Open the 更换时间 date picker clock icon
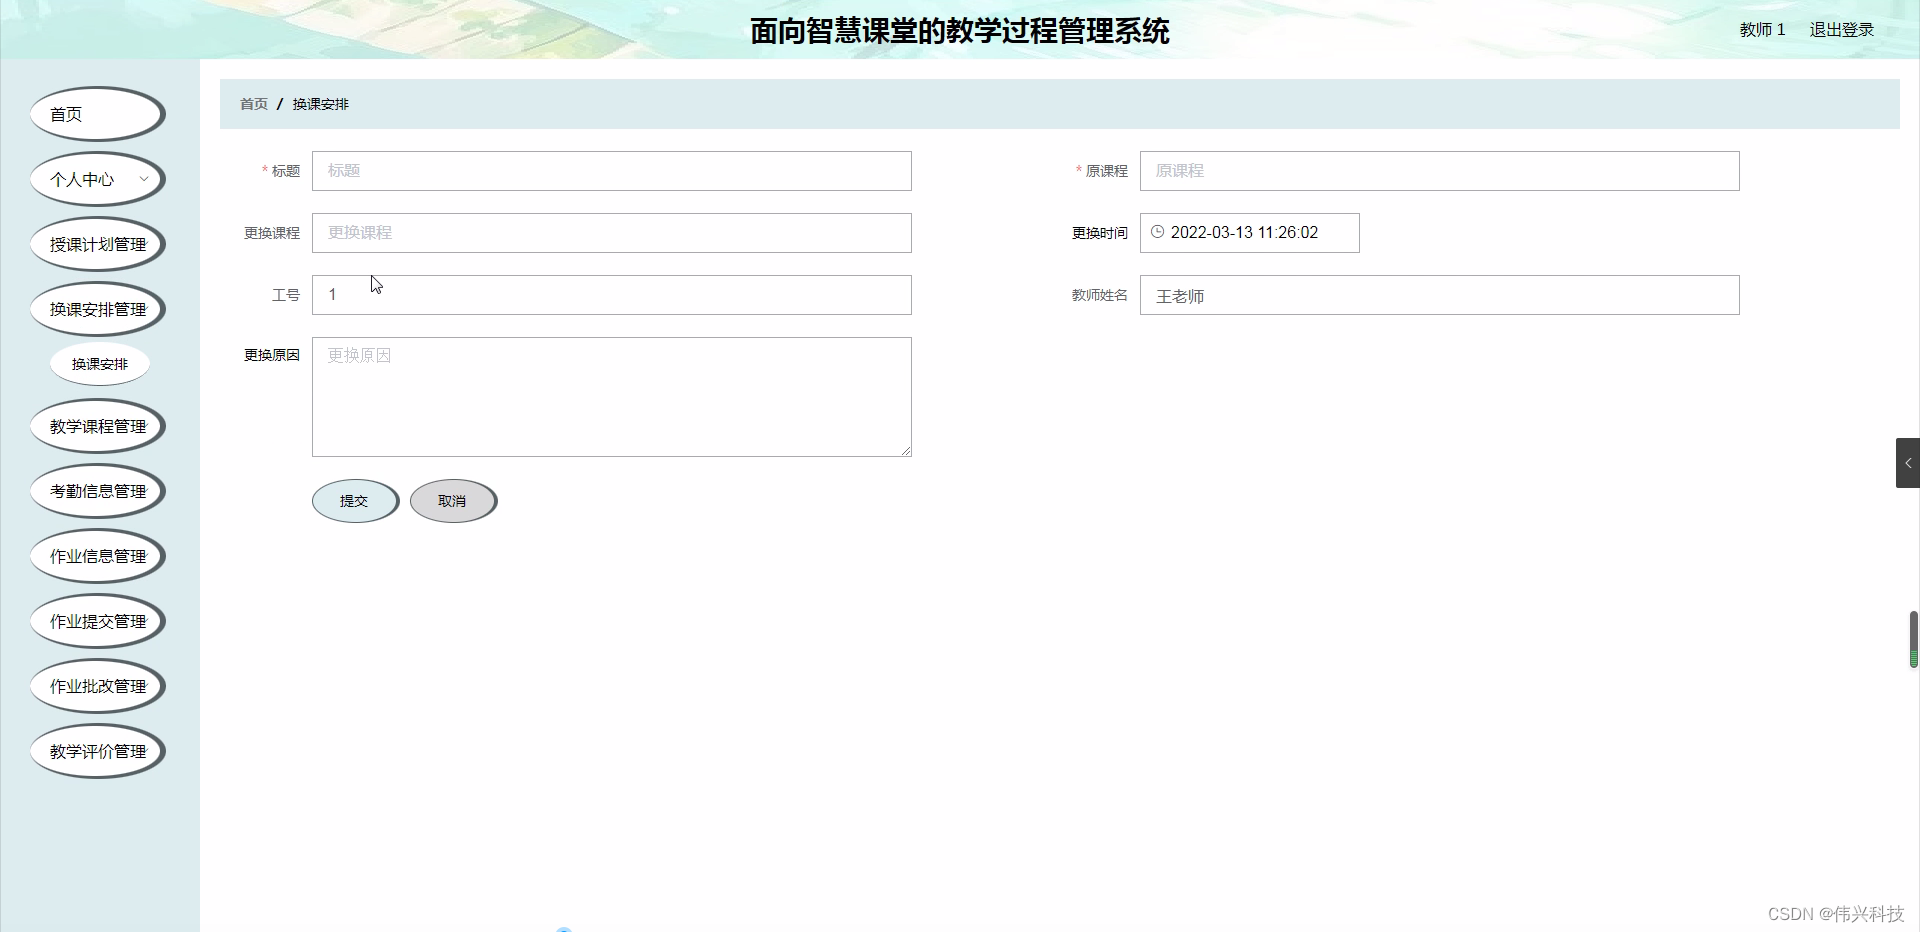Image resolution: width=1920 pixels, height=932 pixels. tap(1158, 232)
